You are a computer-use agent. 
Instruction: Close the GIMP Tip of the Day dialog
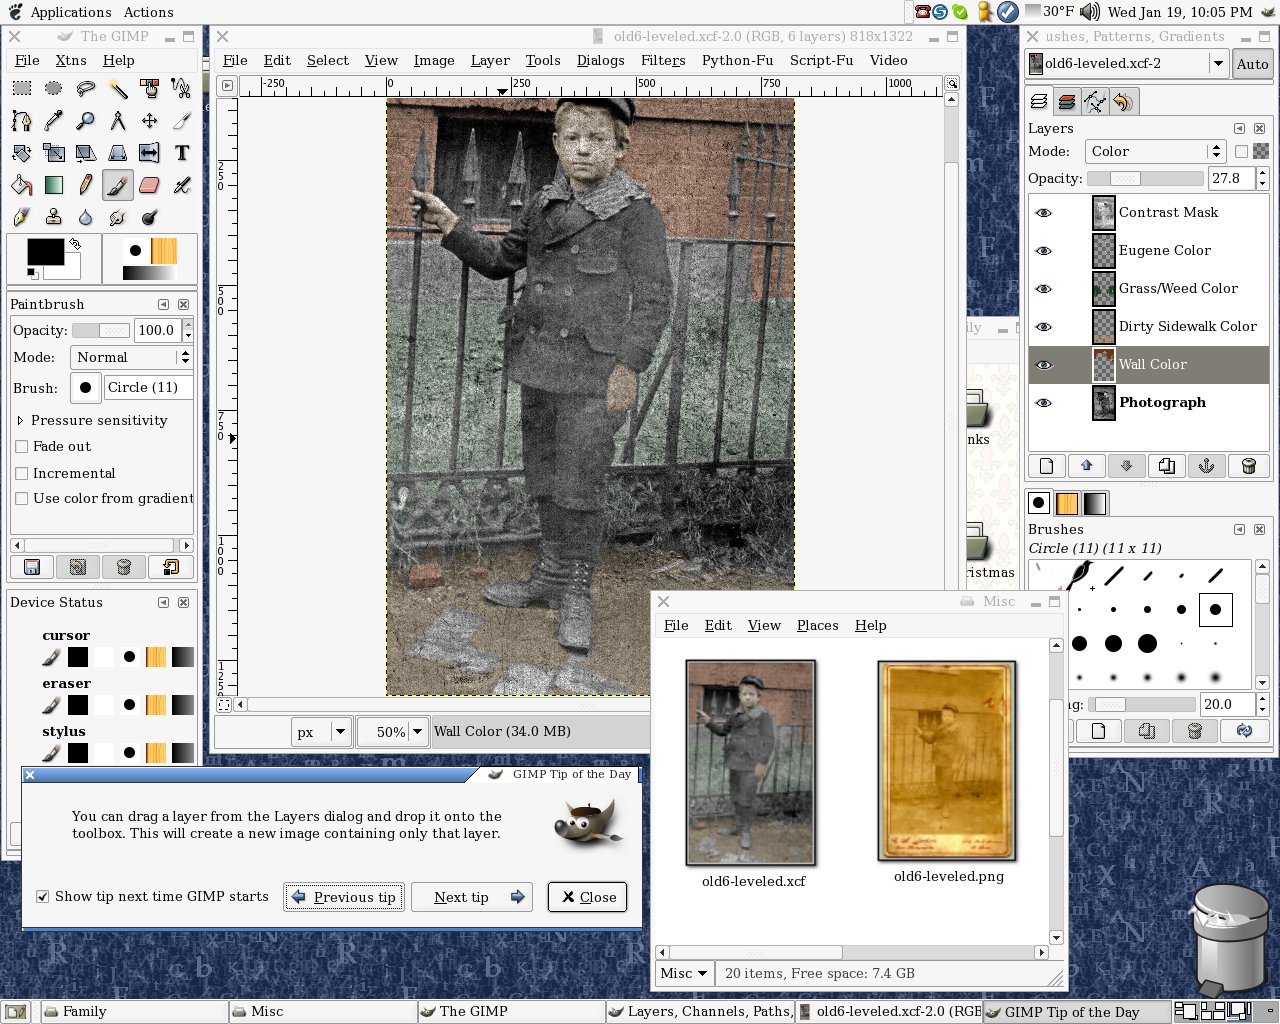[x=588, y=897]
